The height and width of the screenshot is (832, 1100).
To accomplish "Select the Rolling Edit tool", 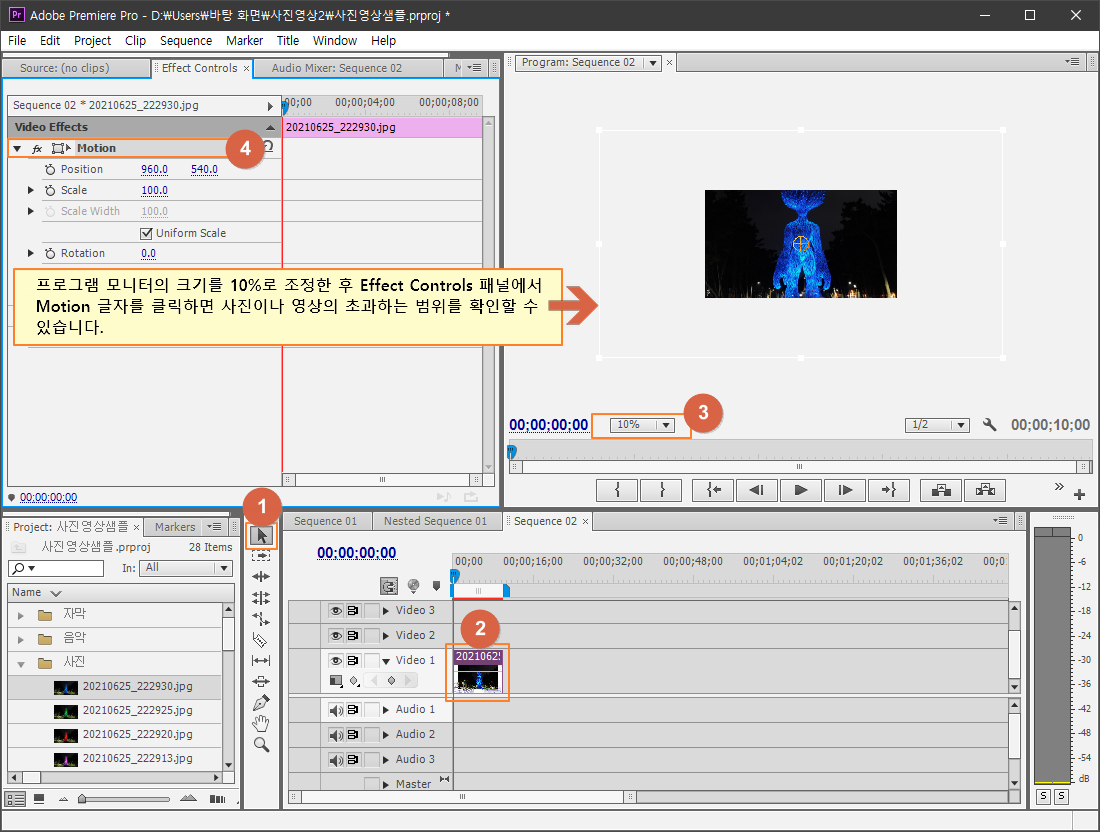I will tap(261, 598).
